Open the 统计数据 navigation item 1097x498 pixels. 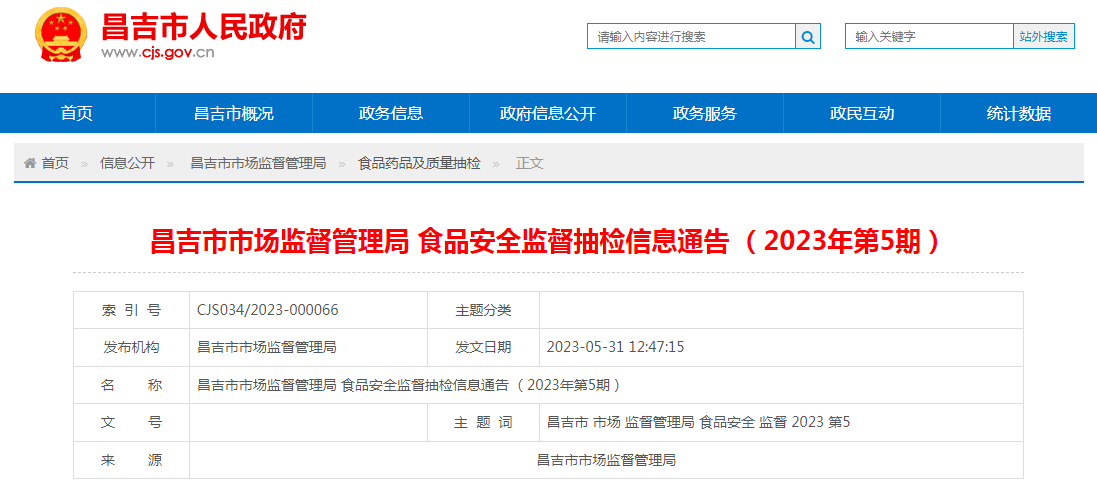[x=1019, y=113]
